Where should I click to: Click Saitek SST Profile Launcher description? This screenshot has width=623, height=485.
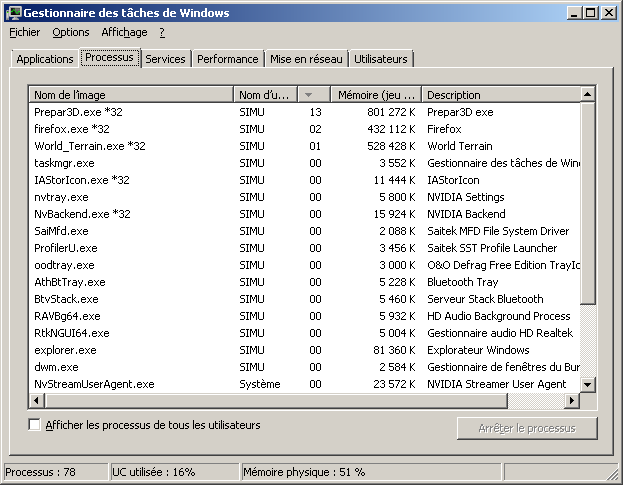click(492, 248)
